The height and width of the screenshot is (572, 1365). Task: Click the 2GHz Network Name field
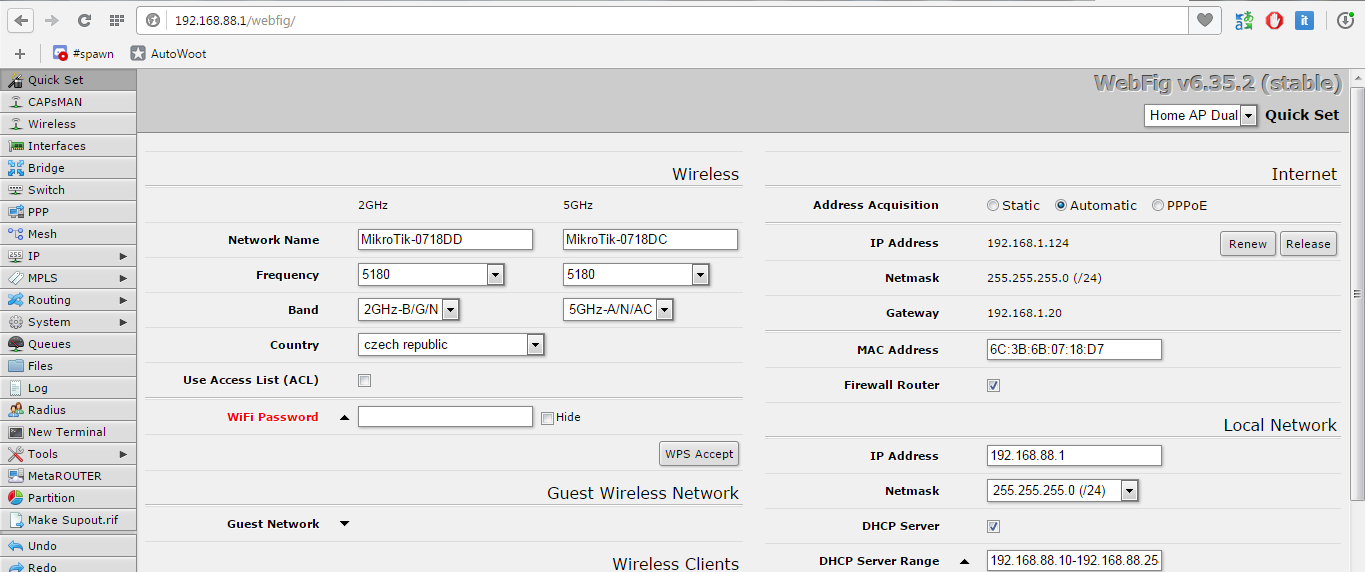(x=445, y=239)
